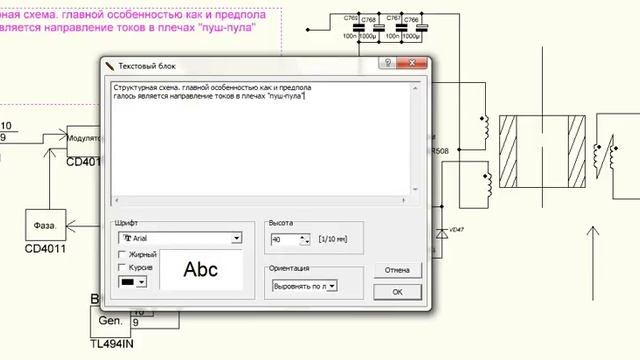This screenshot has width=640, height=360.
Task: Click capacitor C767 on the schematic
Action: coord(401,28)
